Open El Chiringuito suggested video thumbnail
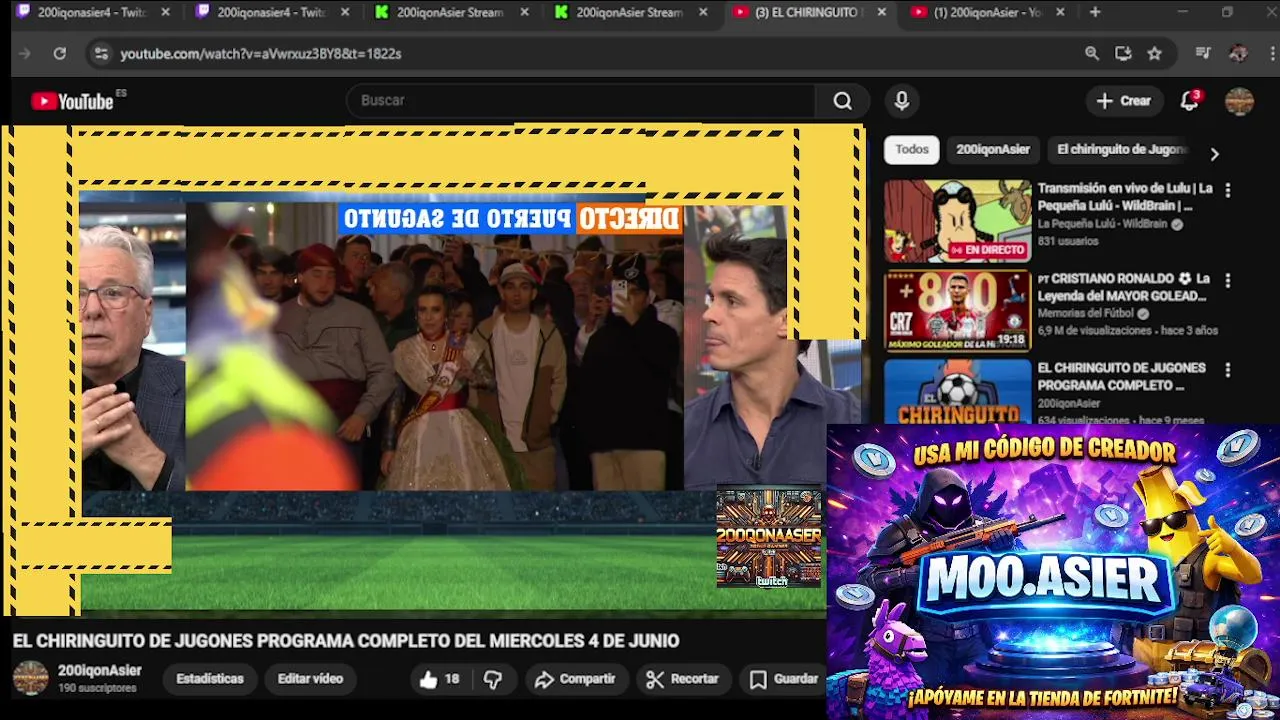1280x720 pixels. pyautogui.click(x=957, y=392)
